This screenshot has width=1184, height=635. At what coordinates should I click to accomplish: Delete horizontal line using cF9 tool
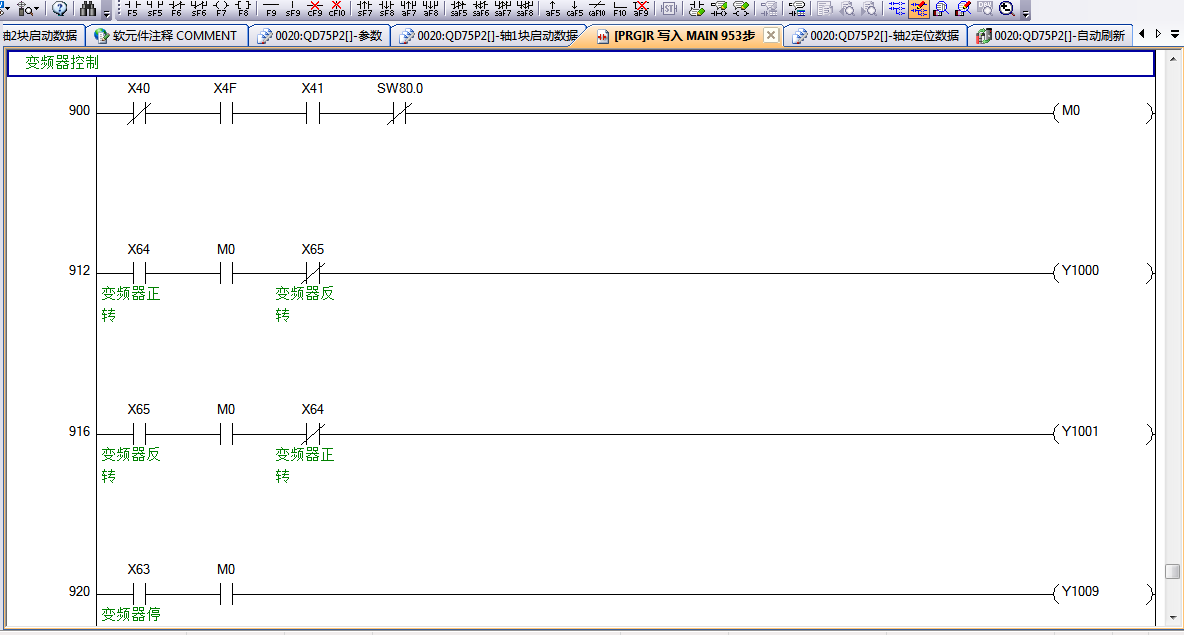[315, 9]
